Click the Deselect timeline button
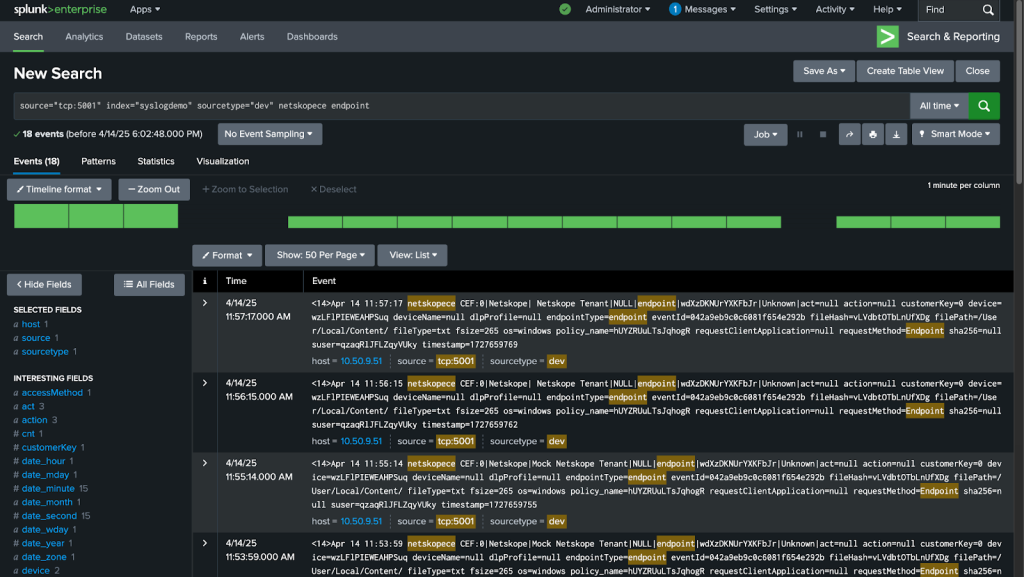1024x577 pixels. tap(333, 189)
